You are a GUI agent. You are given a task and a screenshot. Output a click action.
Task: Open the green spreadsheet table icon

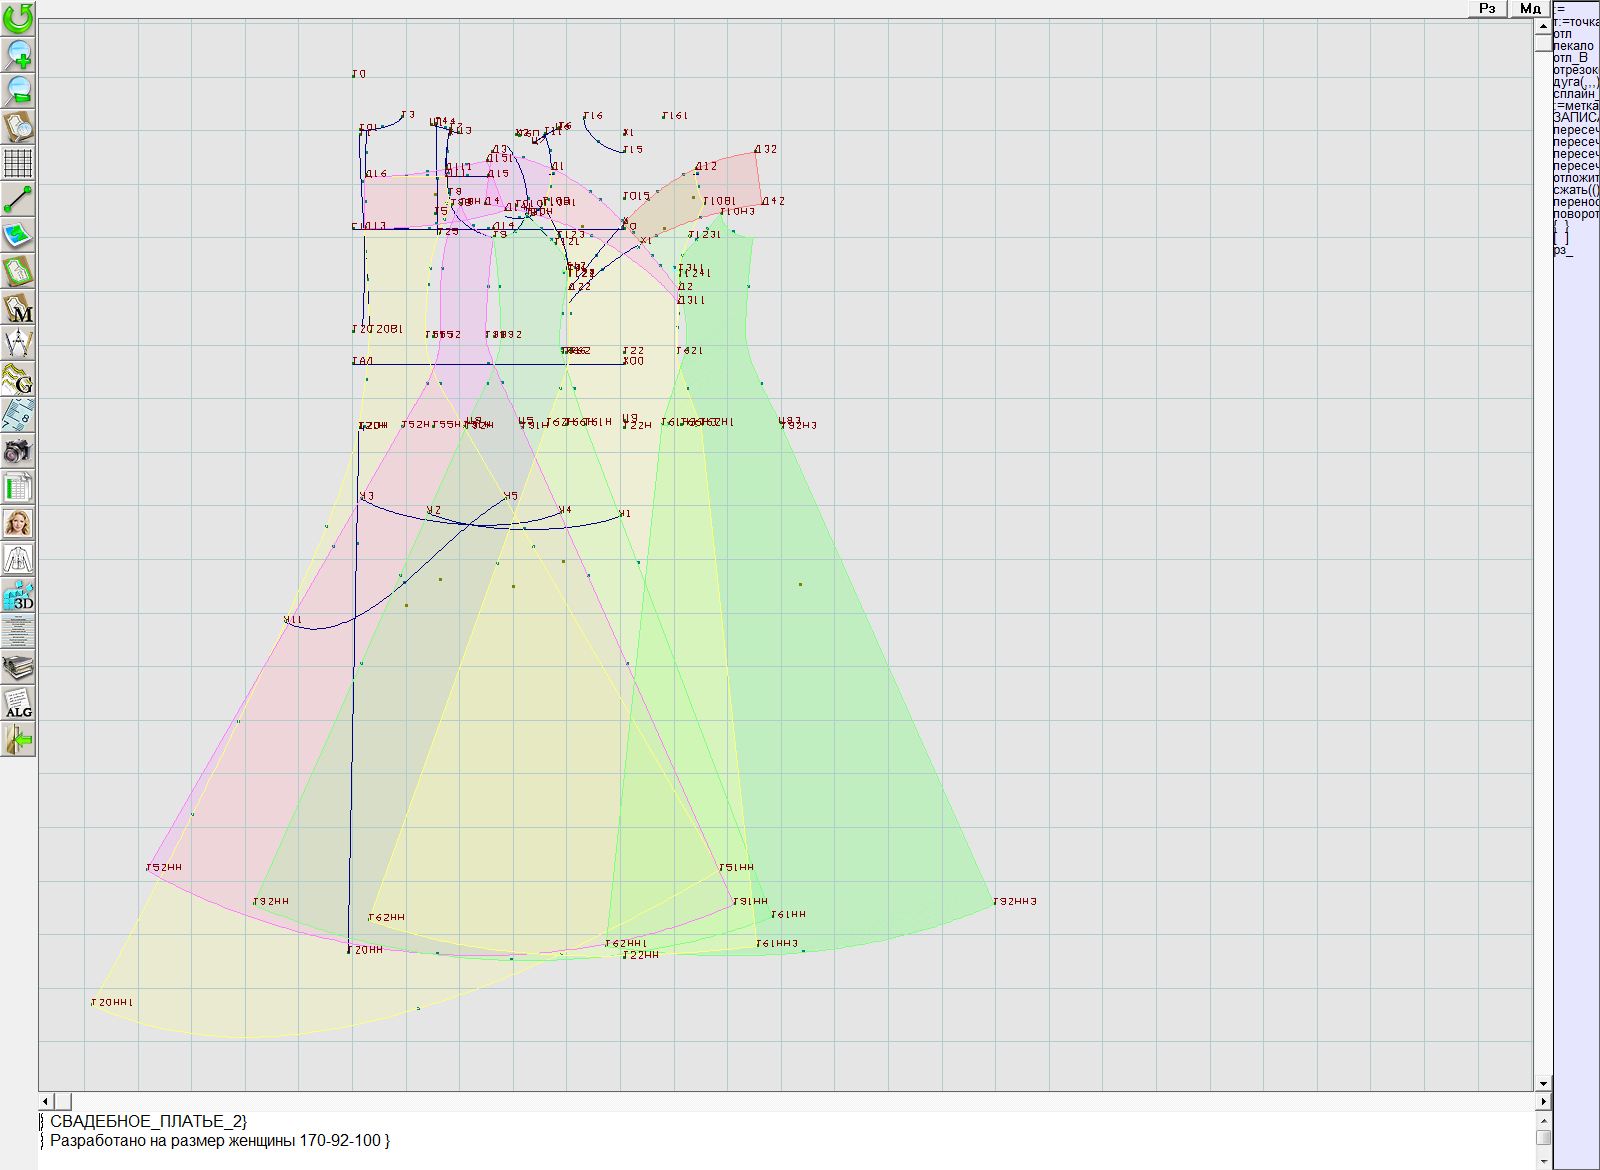click(x=18, y=488)
